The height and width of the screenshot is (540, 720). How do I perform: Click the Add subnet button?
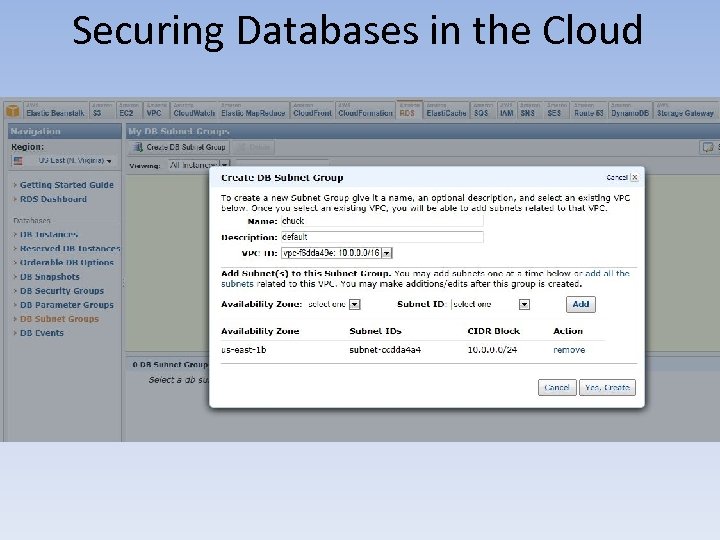tap(580, 304)
